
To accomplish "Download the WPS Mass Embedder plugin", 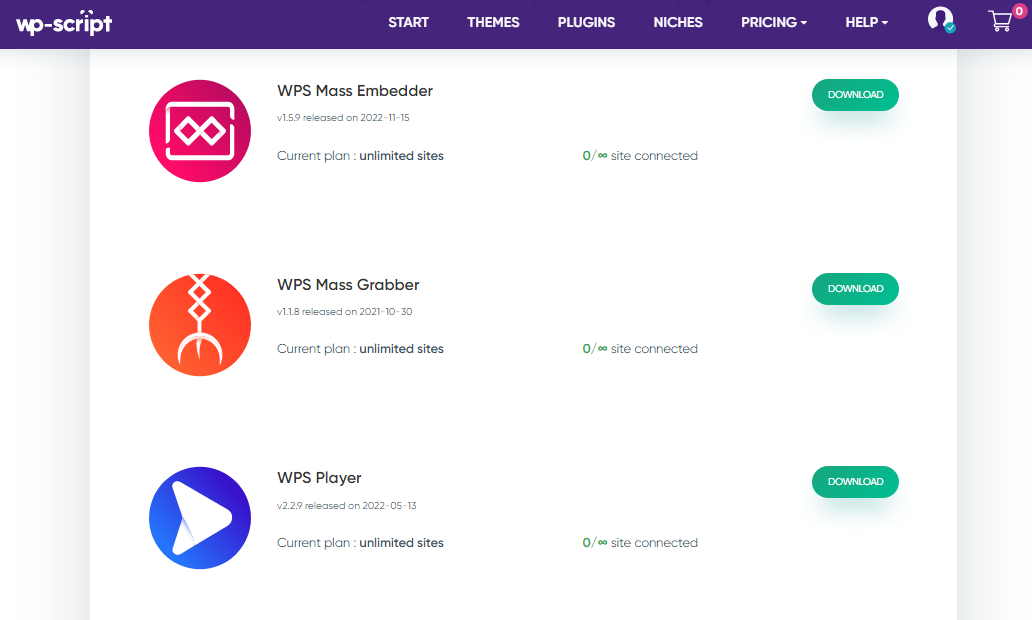I will click(x=855, y=95).
